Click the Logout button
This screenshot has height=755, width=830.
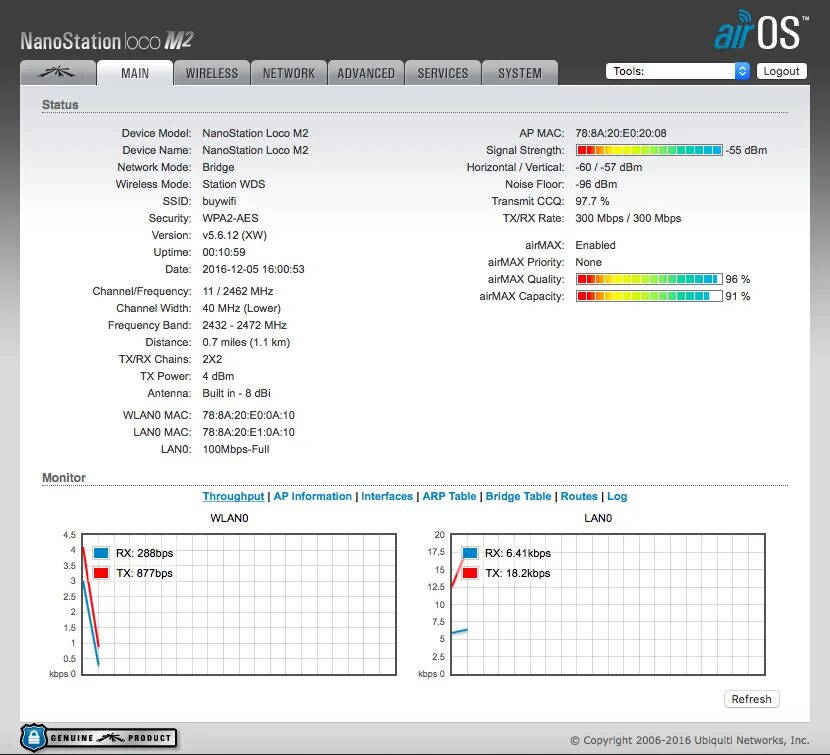point(781,71)
